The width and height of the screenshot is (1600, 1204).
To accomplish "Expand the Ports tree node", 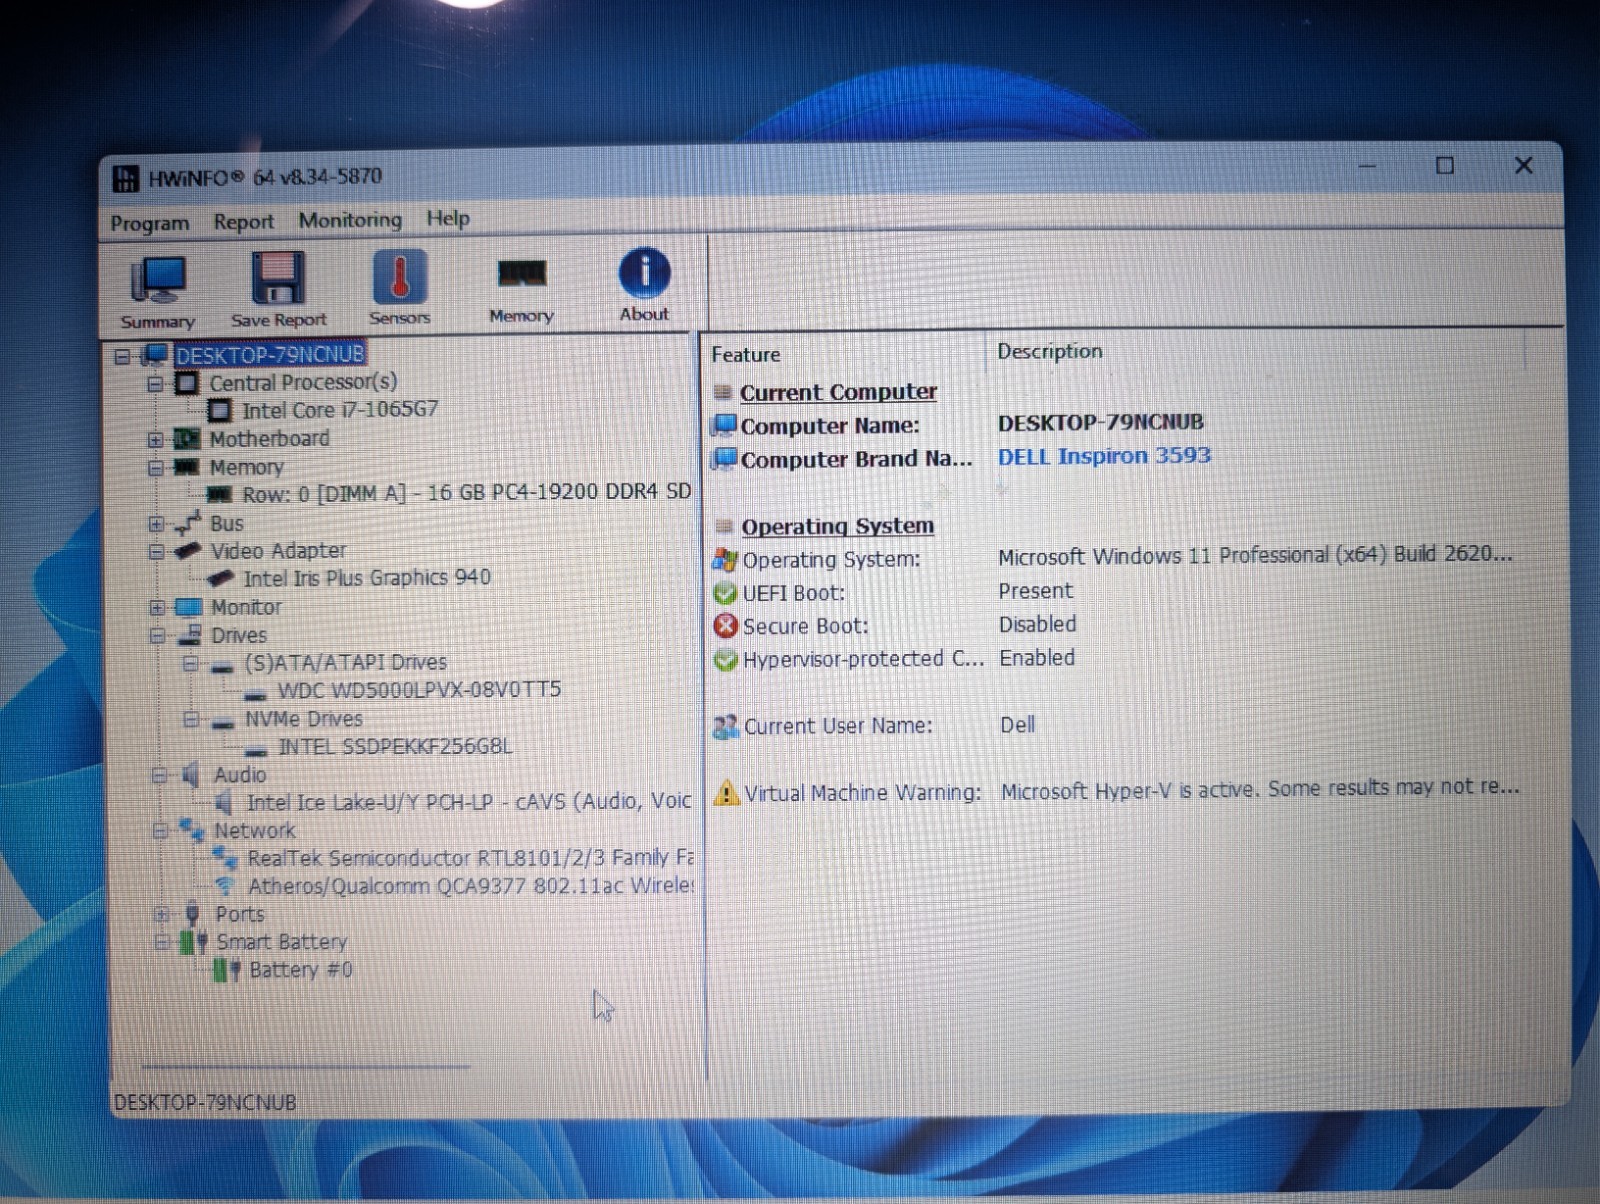I will click(x=161, y=915).
